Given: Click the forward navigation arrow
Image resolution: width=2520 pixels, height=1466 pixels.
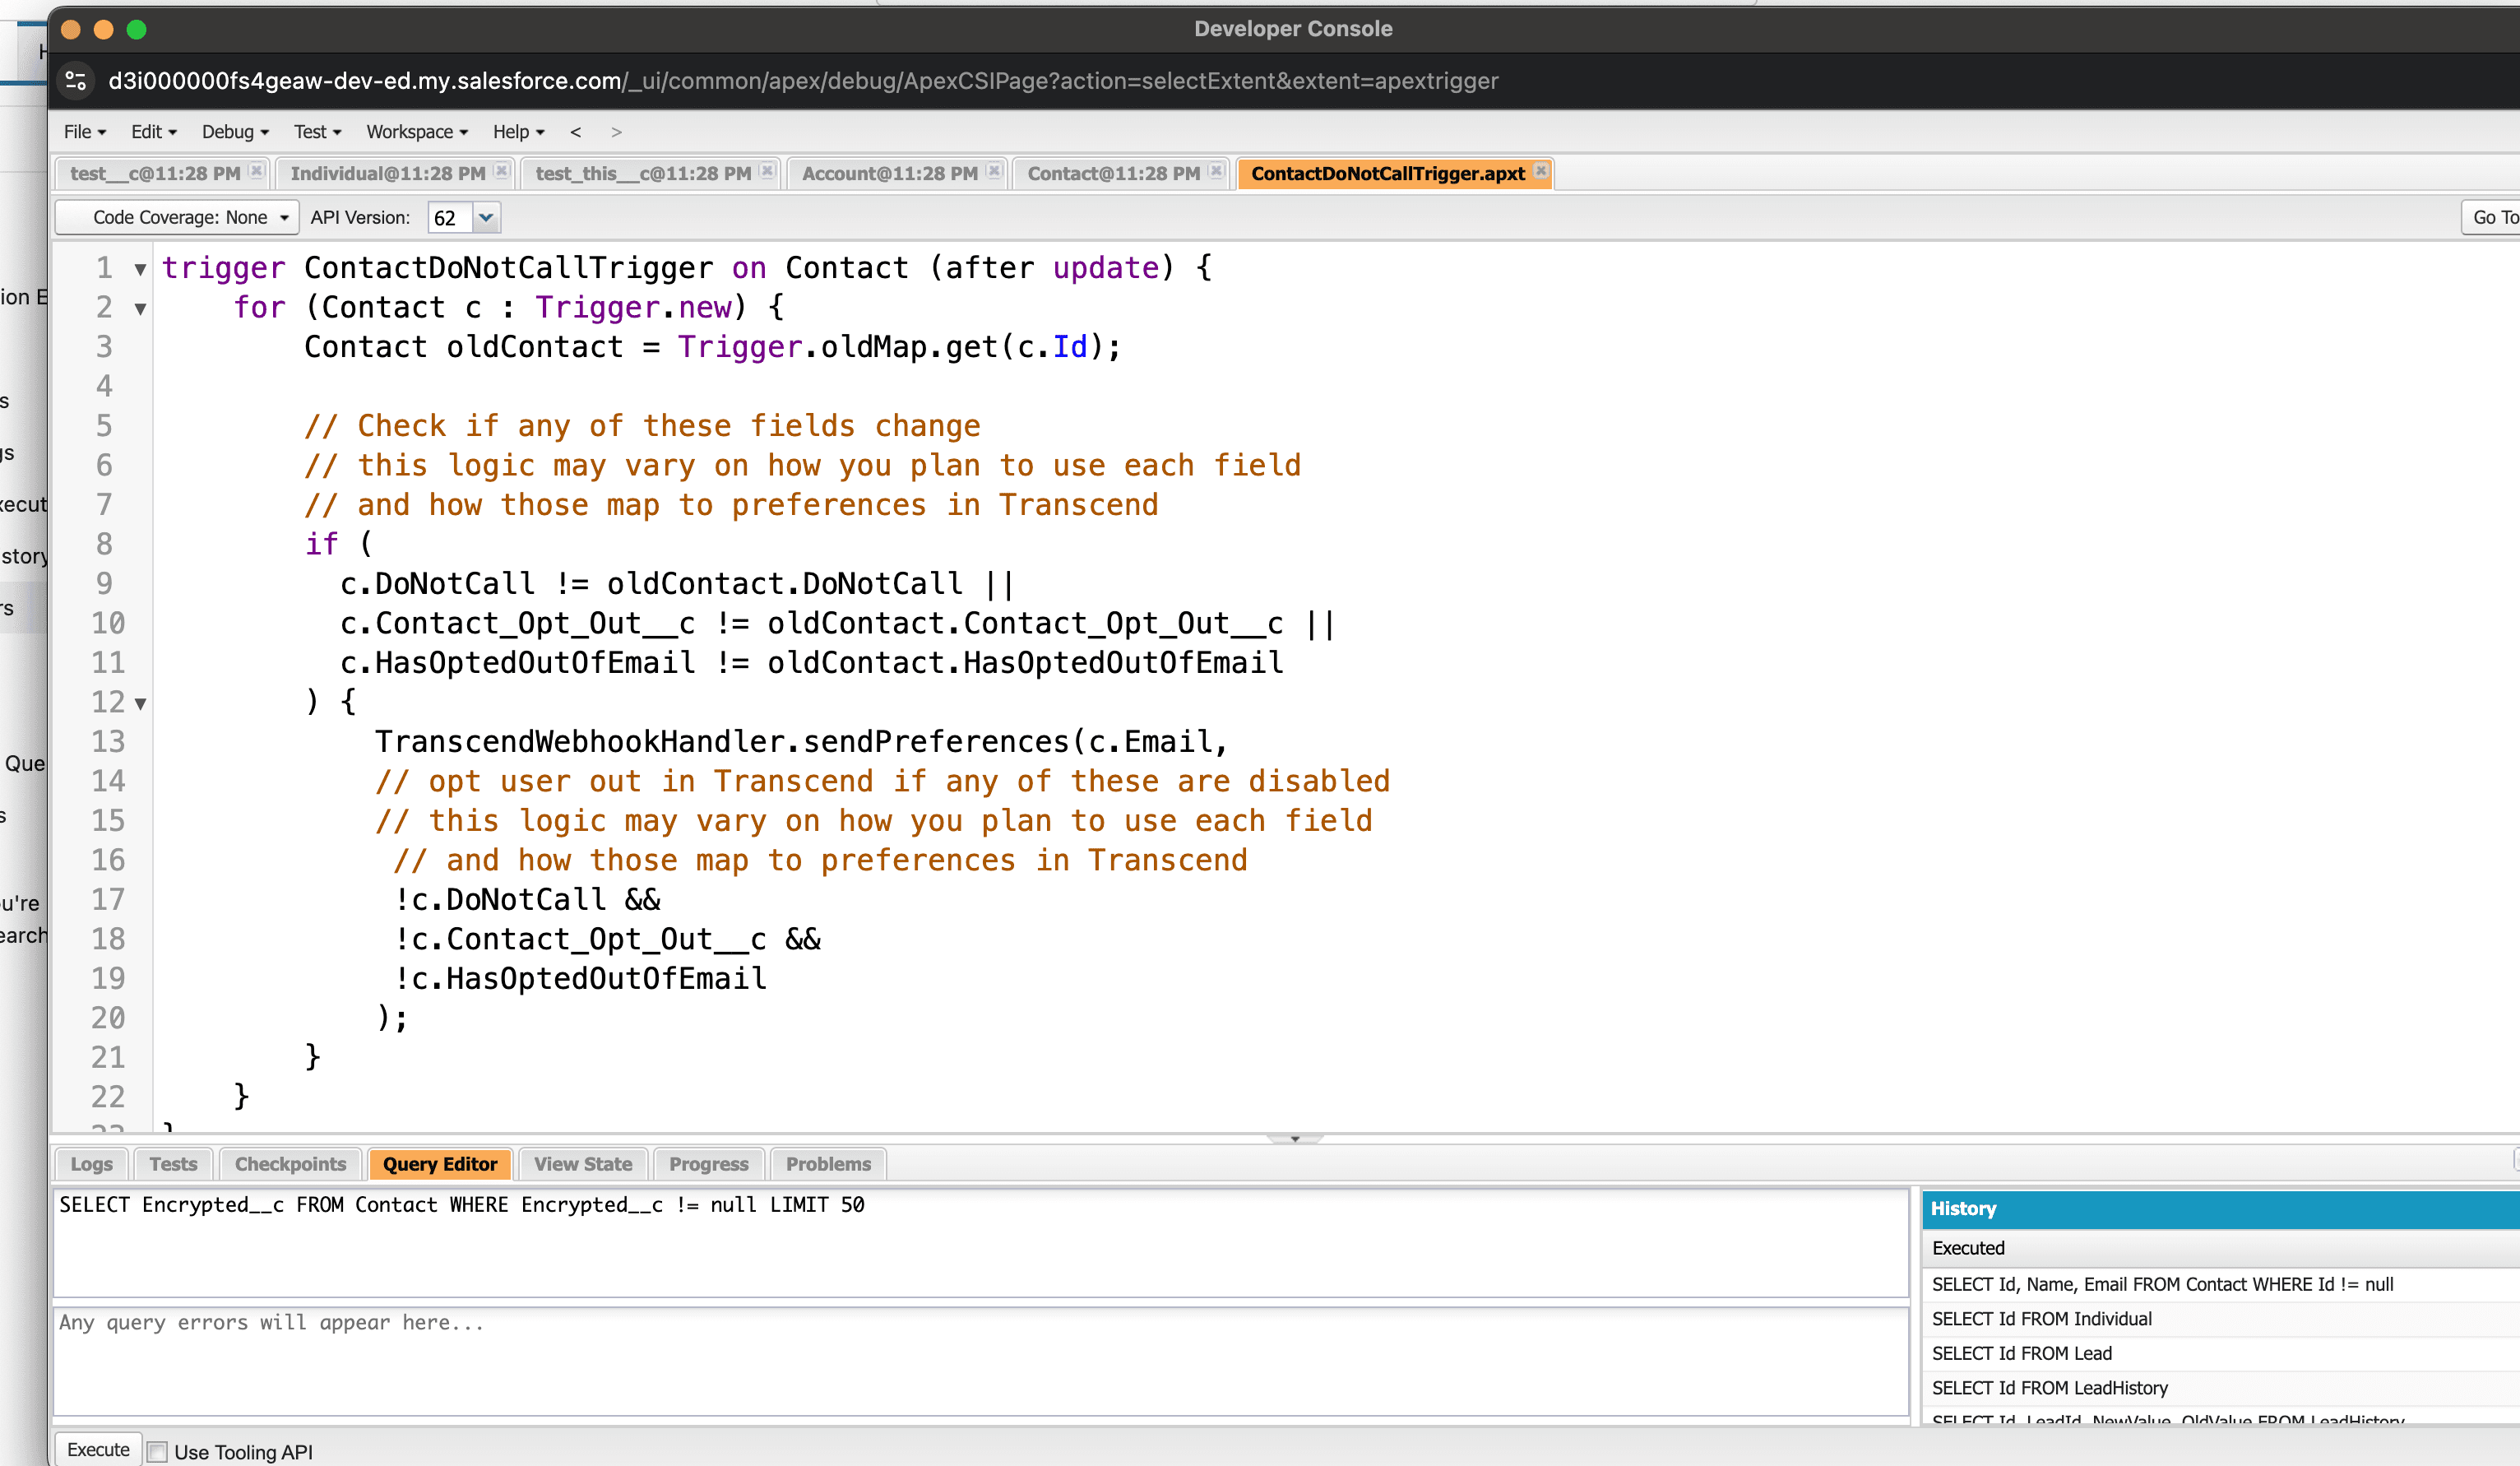Looking at the screenshot, I should click(x=617, y=131).
